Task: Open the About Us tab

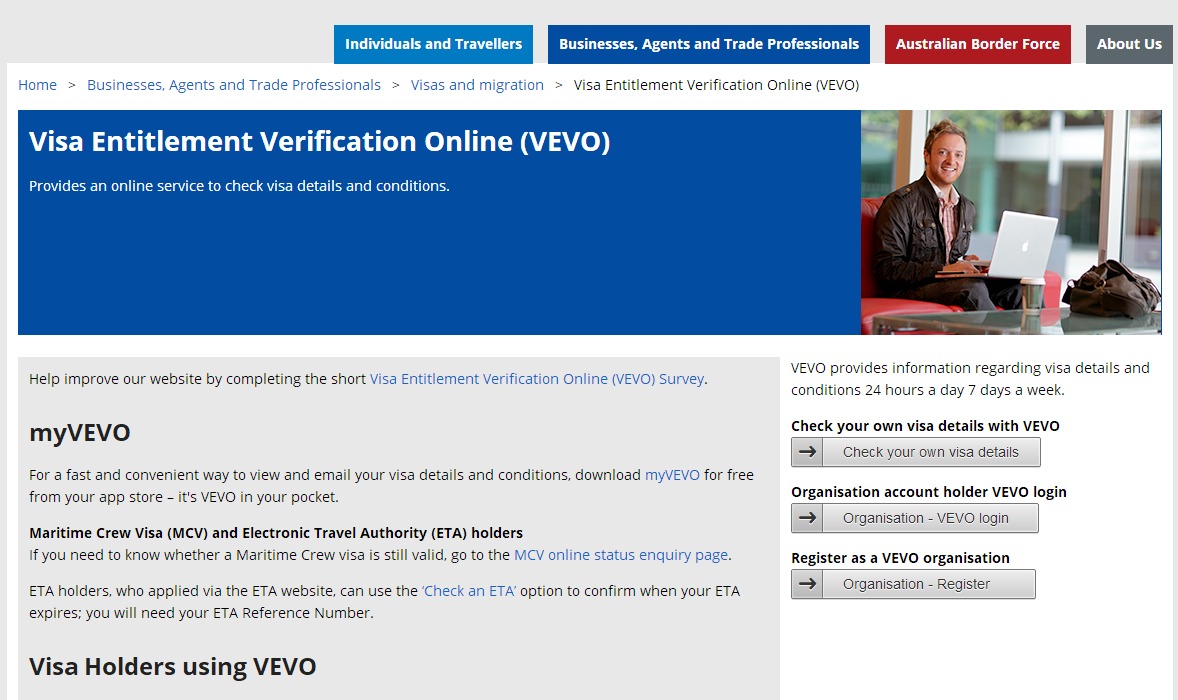Action: point(1128,44)
